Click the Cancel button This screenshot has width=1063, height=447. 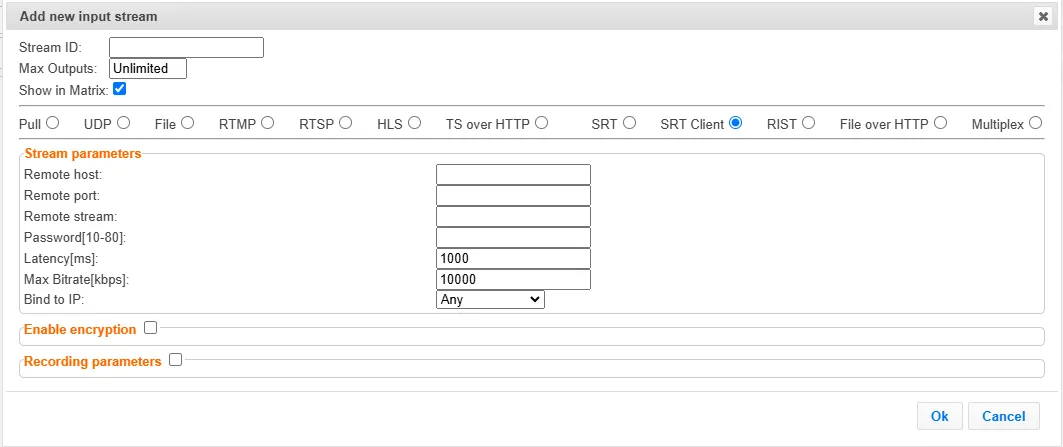(1004, 416)
